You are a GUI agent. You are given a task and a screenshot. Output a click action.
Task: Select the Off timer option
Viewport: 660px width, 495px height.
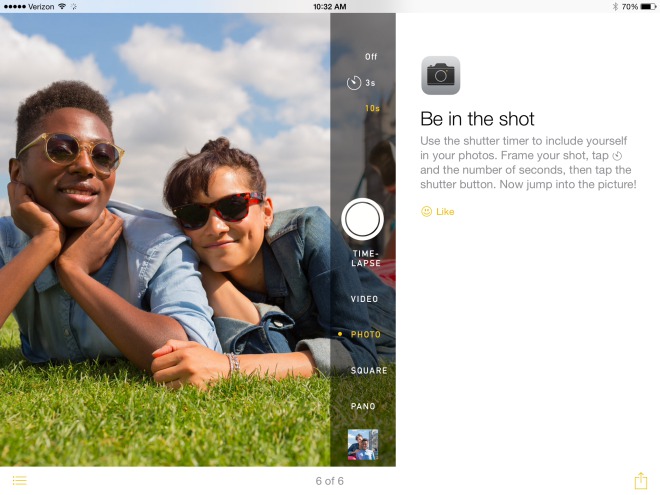pyautogui.click(x=371, y=57)
